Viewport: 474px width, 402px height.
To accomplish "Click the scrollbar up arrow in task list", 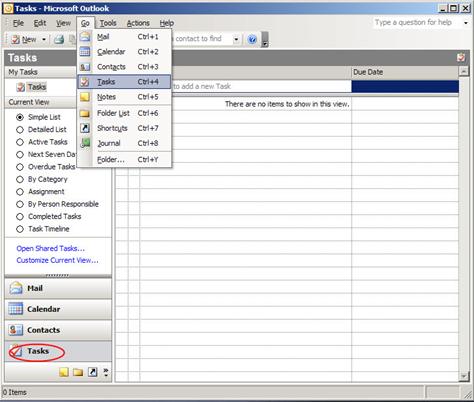I will (464, 71).
